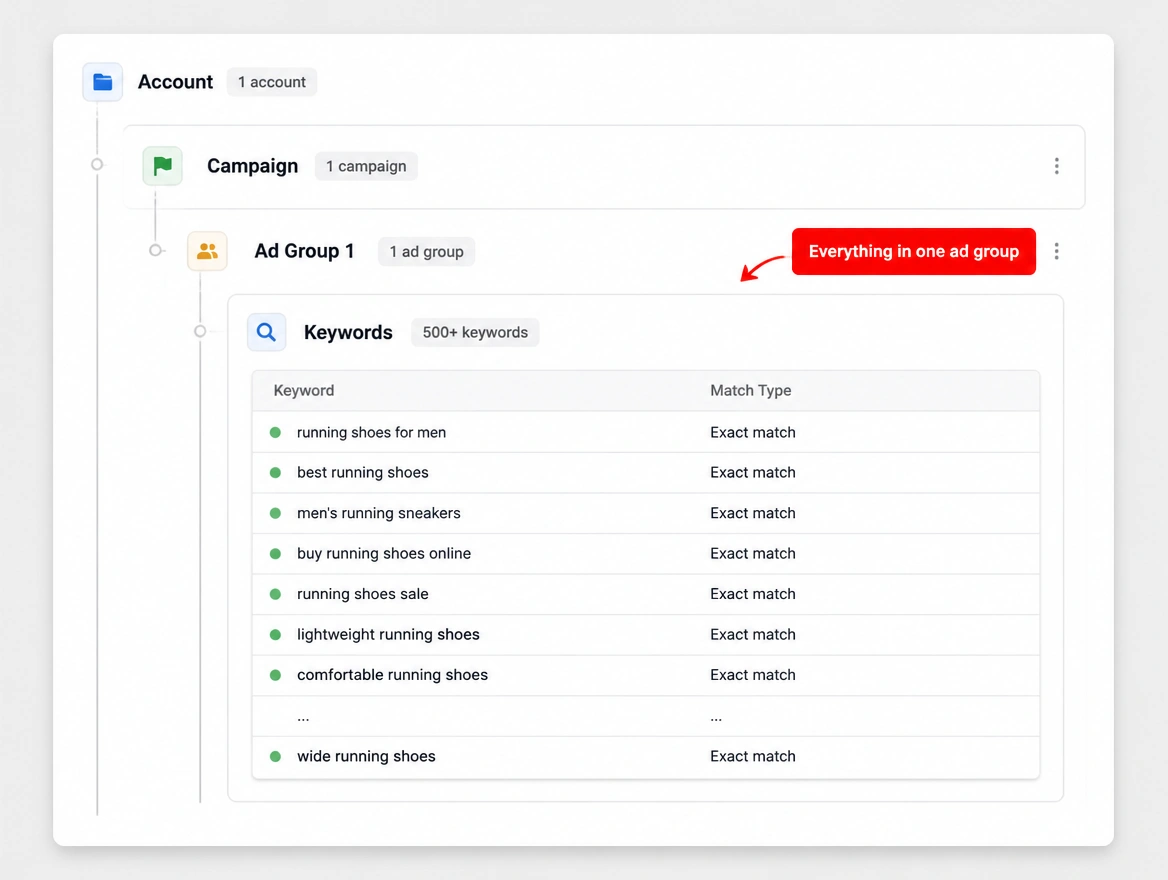The image size is (1168, 880).
Task: Click status dot for running shoes sale
Action: [276, 595]
